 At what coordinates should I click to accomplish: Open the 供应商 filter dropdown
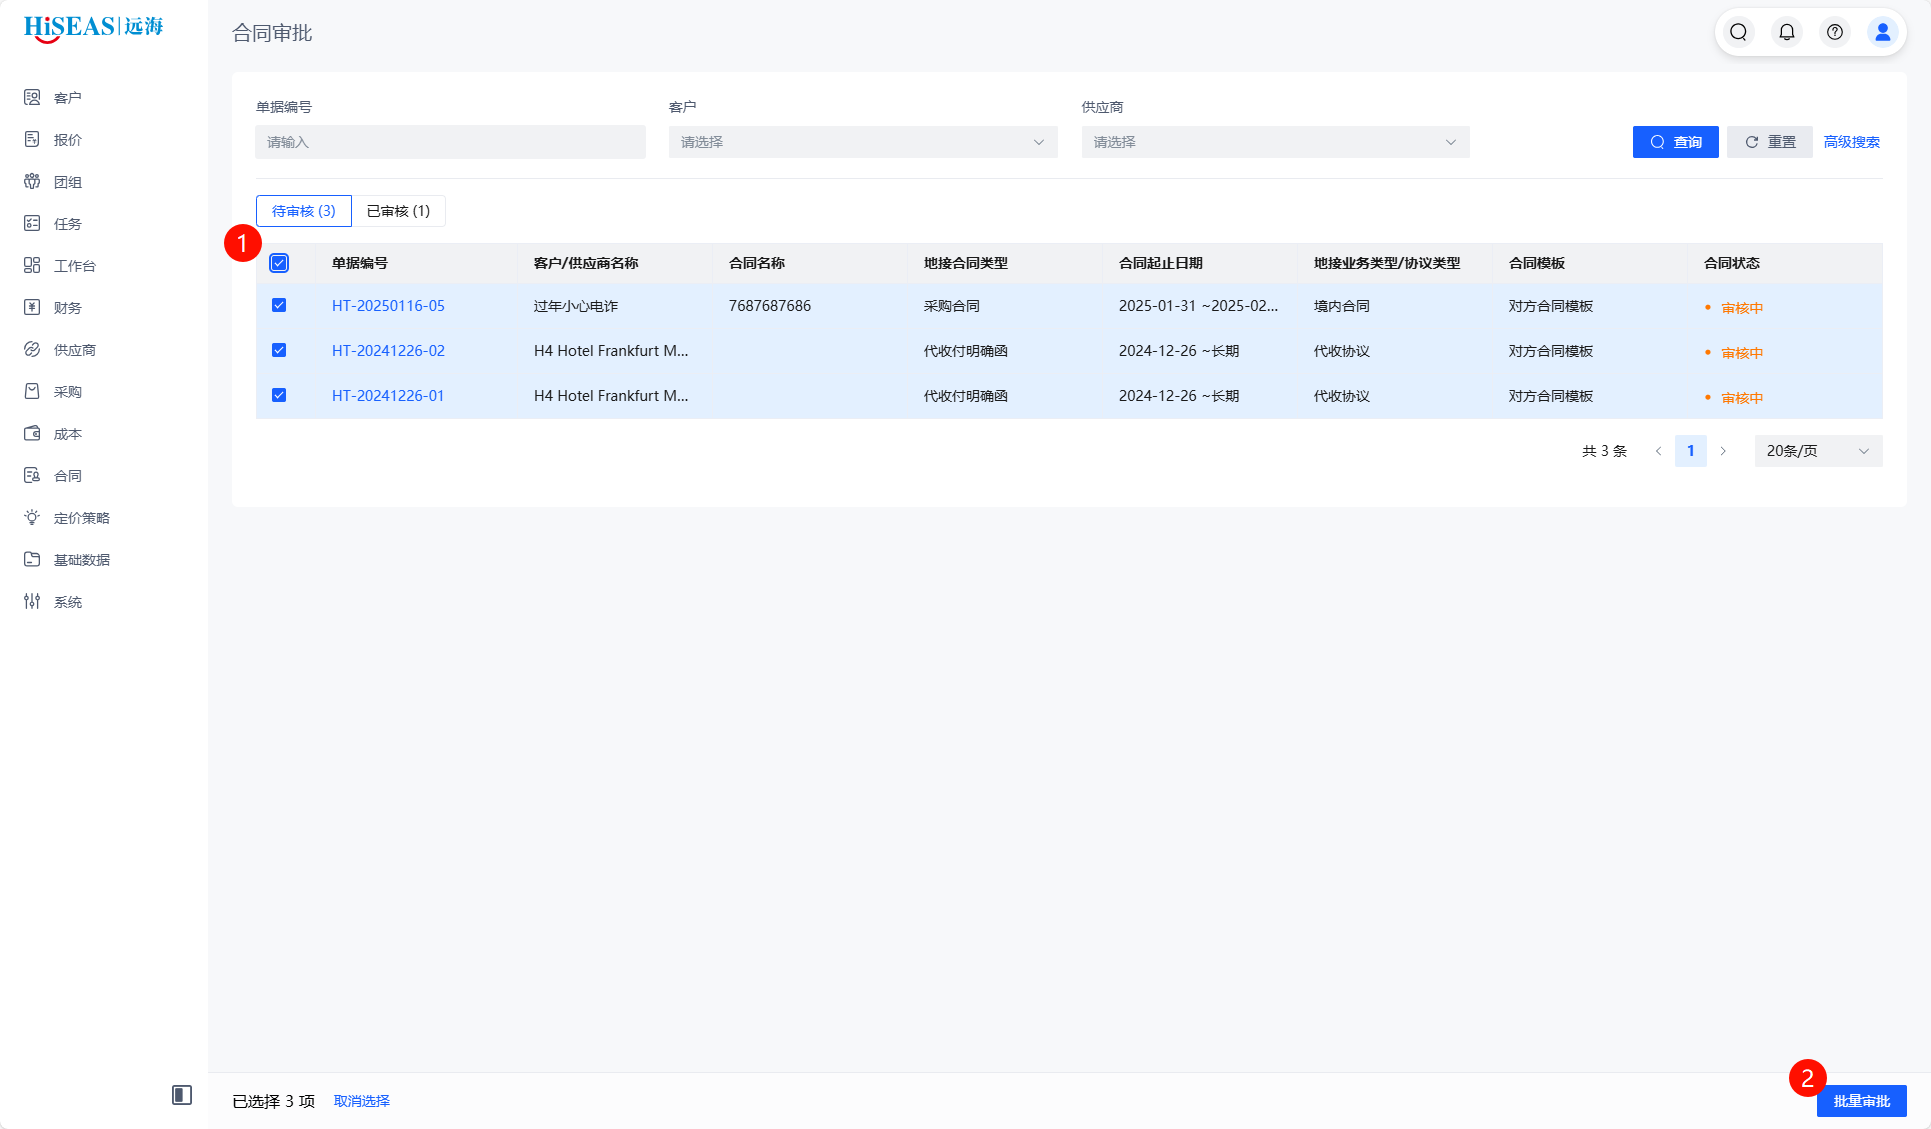pos(1275,142)
